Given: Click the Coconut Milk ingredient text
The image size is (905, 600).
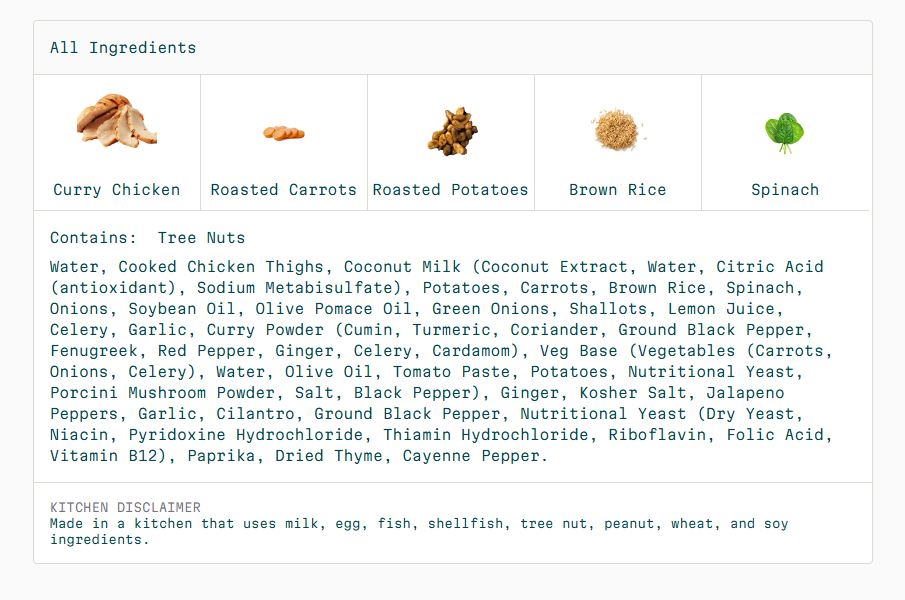Looking at the screenshot, I should coord(402,267).
